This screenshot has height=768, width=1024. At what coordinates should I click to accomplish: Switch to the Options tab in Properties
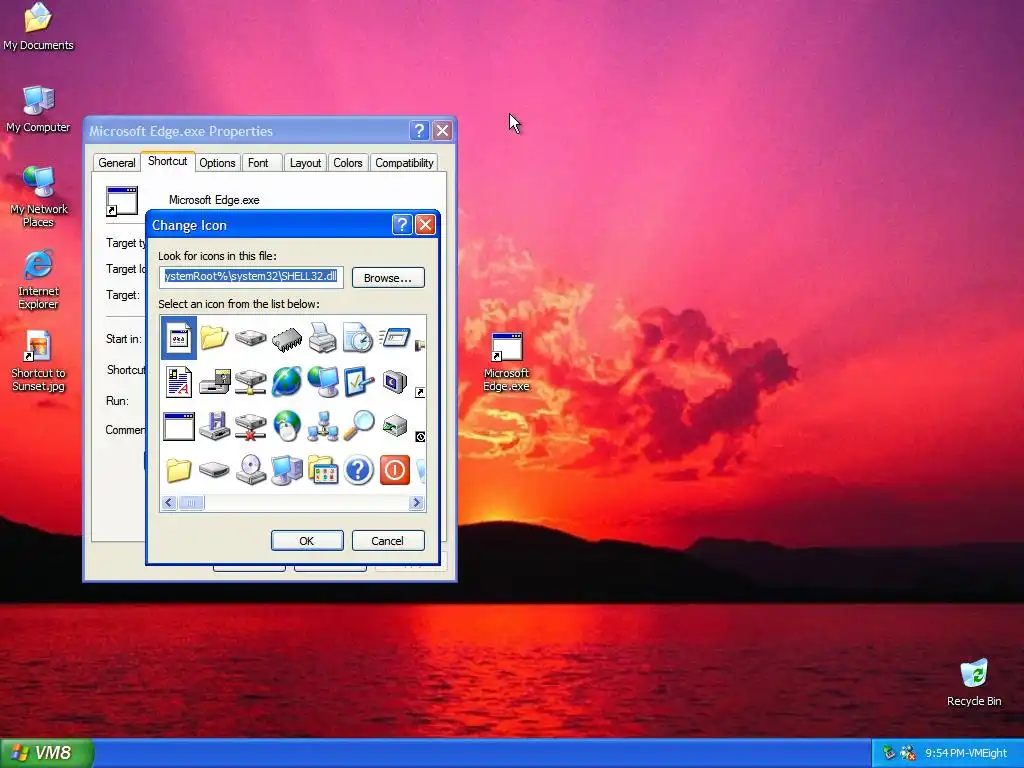point(217,163)
